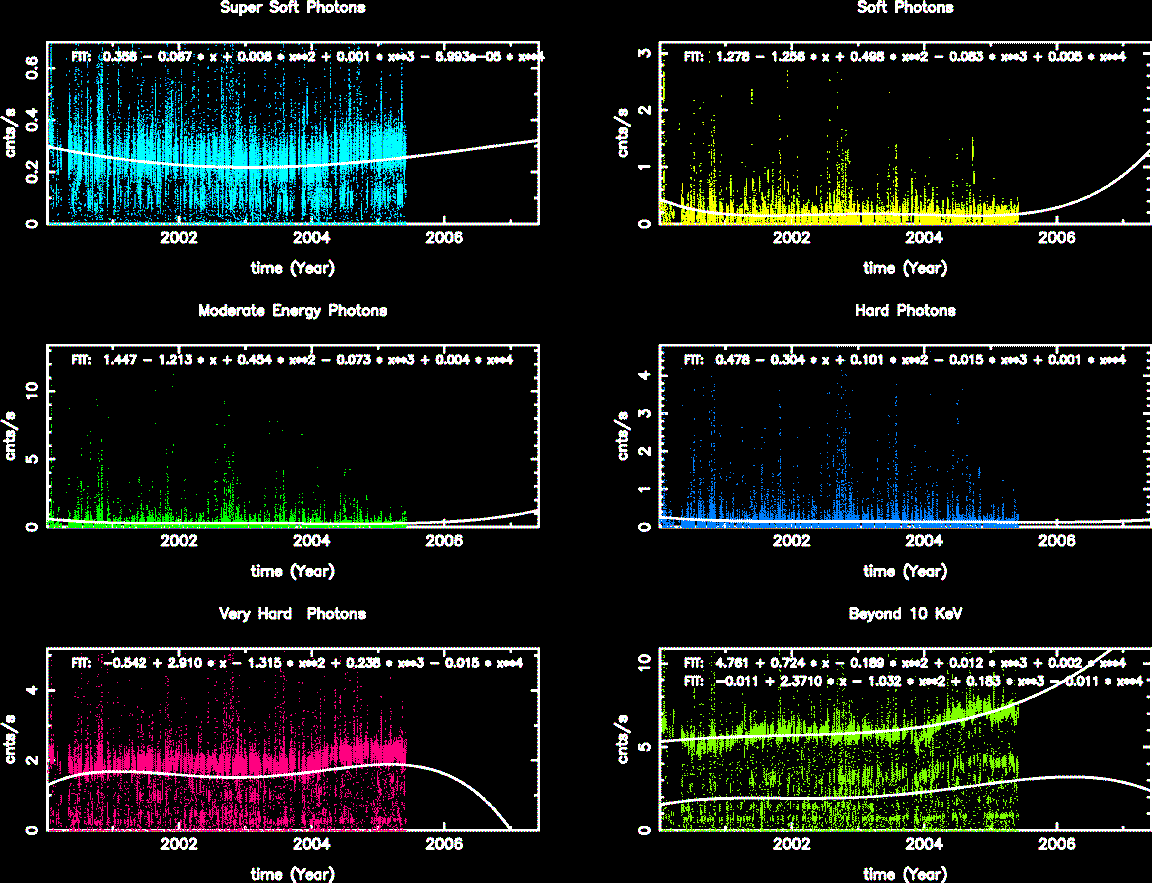Click the top FIT equation in Beyond 10 KeV plot
1152x883 pixels.
905,662
